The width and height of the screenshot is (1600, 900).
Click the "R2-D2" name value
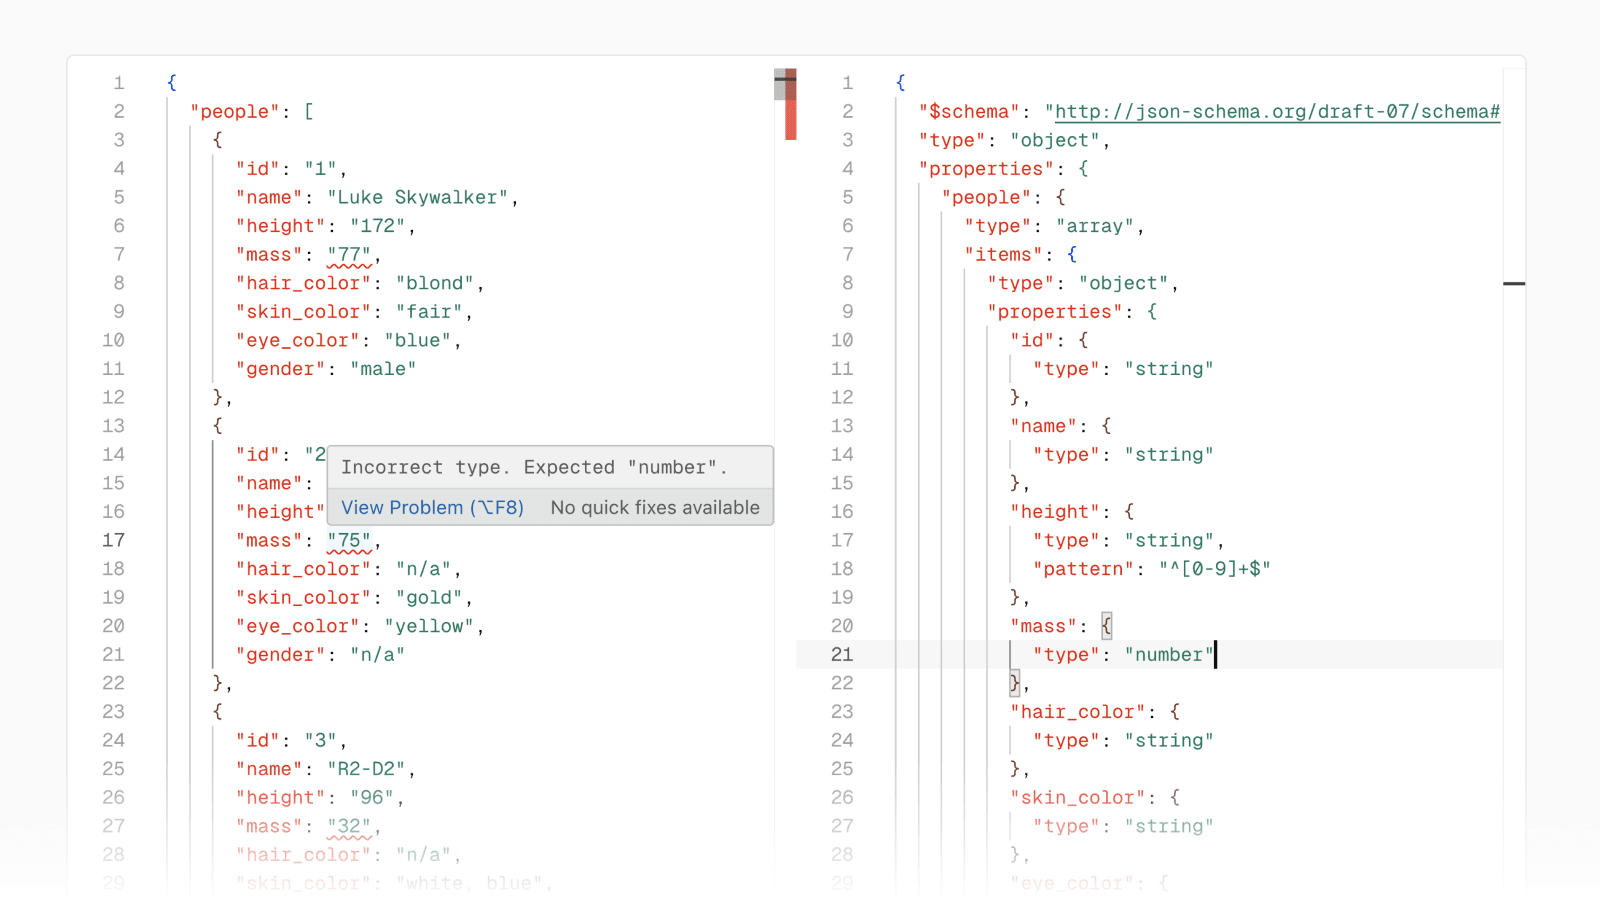click(366, 770)
